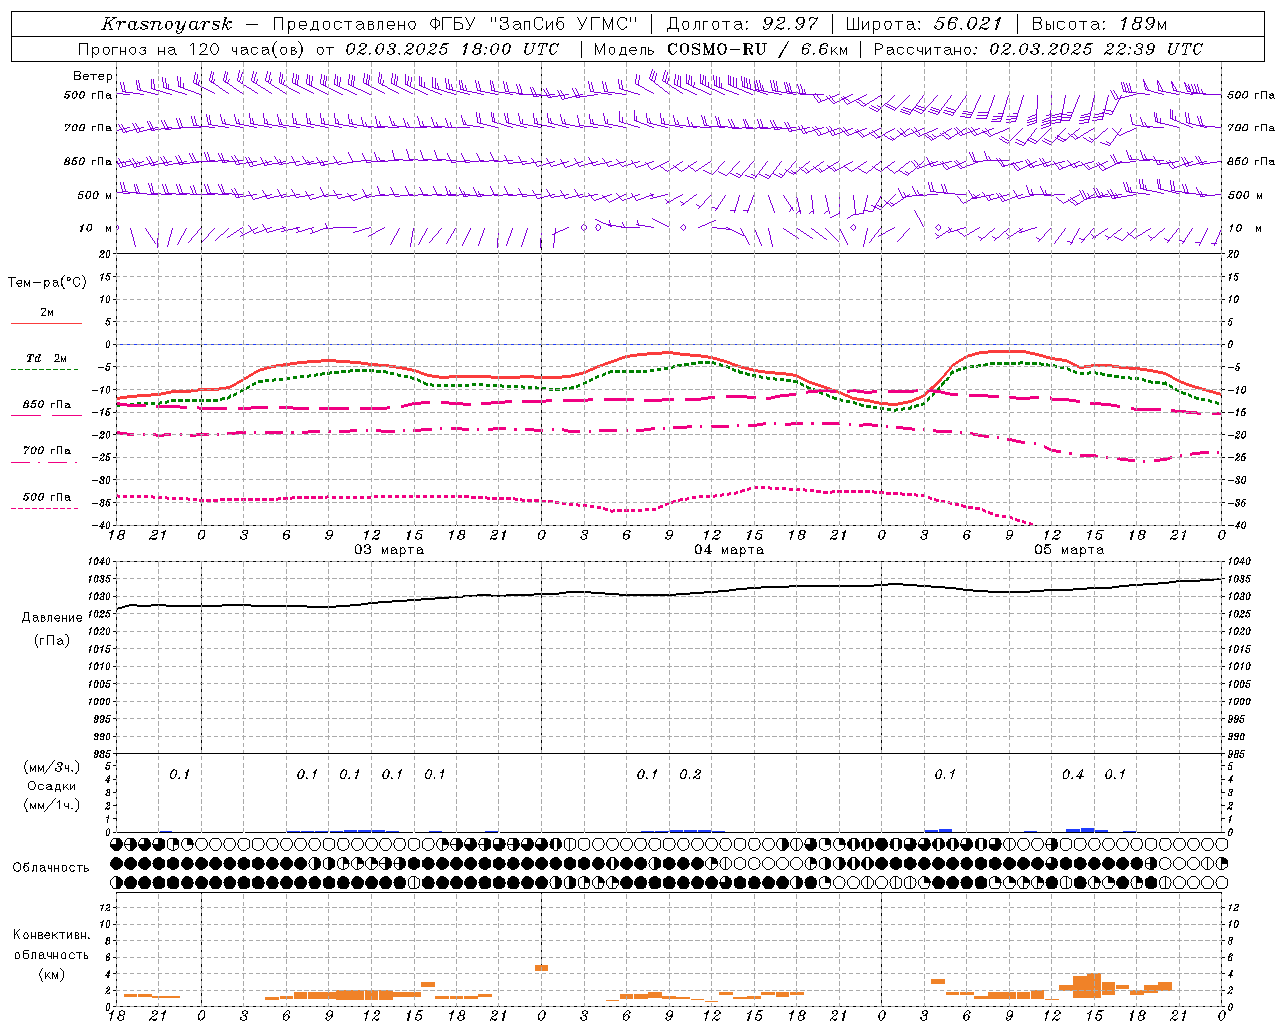Click the 'Конвективн.' convective cloud label
The image size is (1280, 1024).
[52, 935]
